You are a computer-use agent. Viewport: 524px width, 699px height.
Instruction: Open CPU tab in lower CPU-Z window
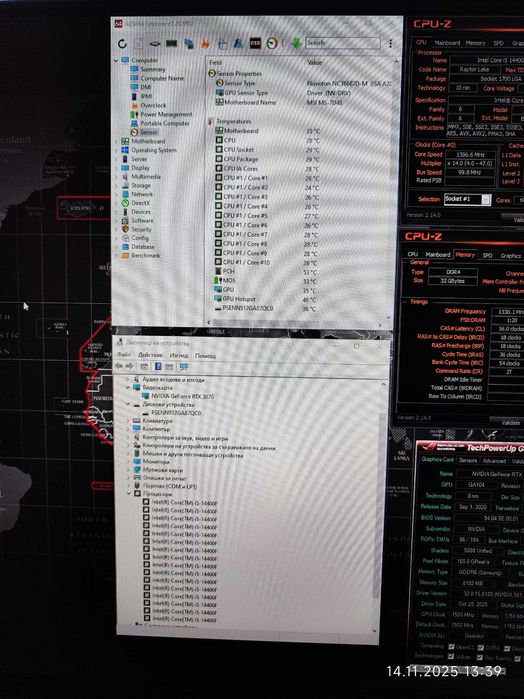(x=413, y=254)
